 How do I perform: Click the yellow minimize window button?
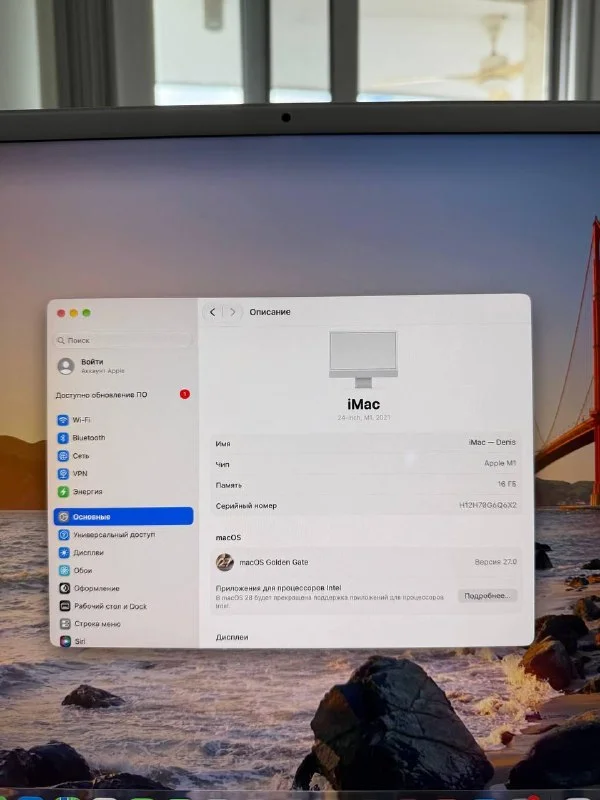coord(73,313)
